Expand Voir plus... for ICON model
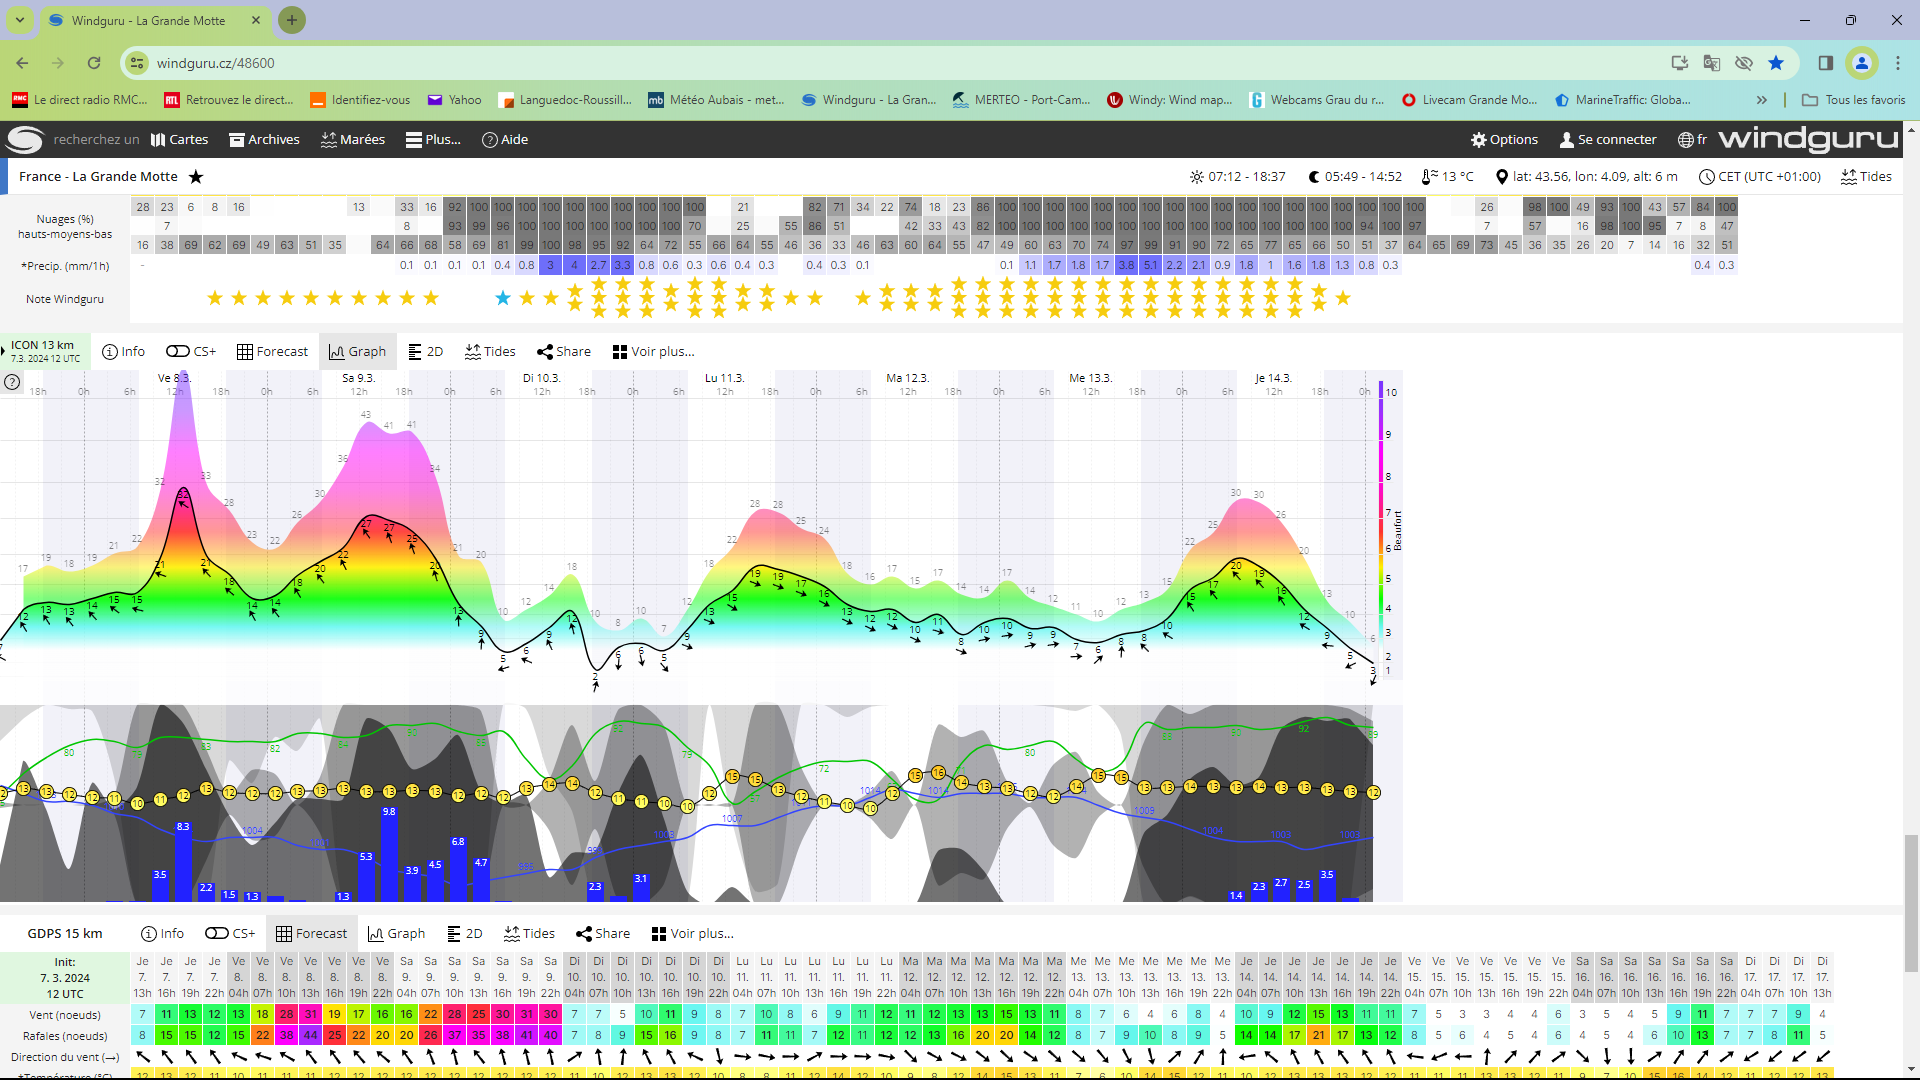This screenshot has height=1080, width=1920. pyautogui.click(x=653, y=351)
